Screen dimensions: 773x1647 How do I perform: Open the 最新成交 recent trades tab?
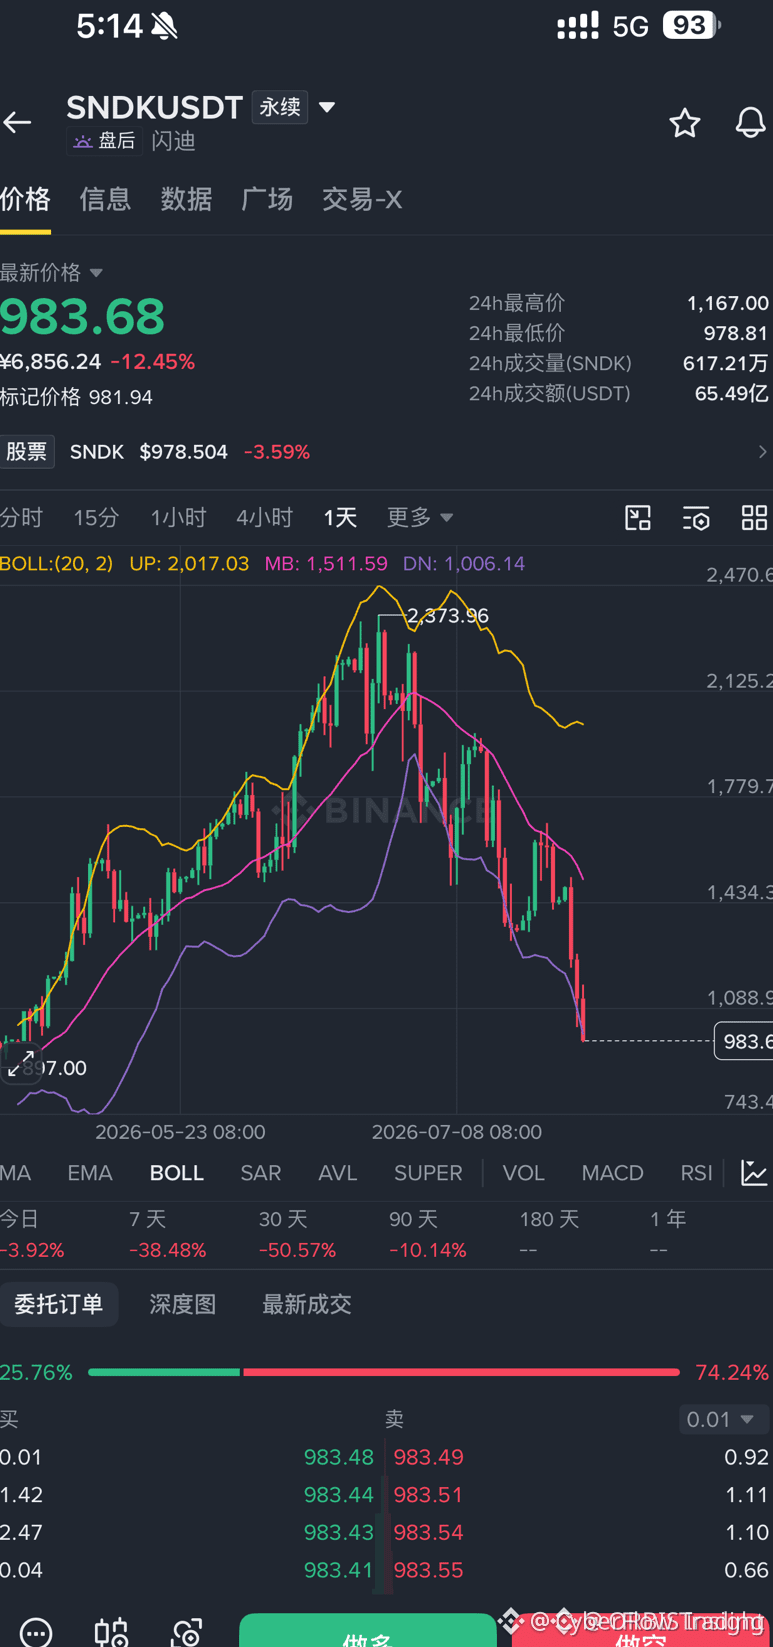point(307,1304)
